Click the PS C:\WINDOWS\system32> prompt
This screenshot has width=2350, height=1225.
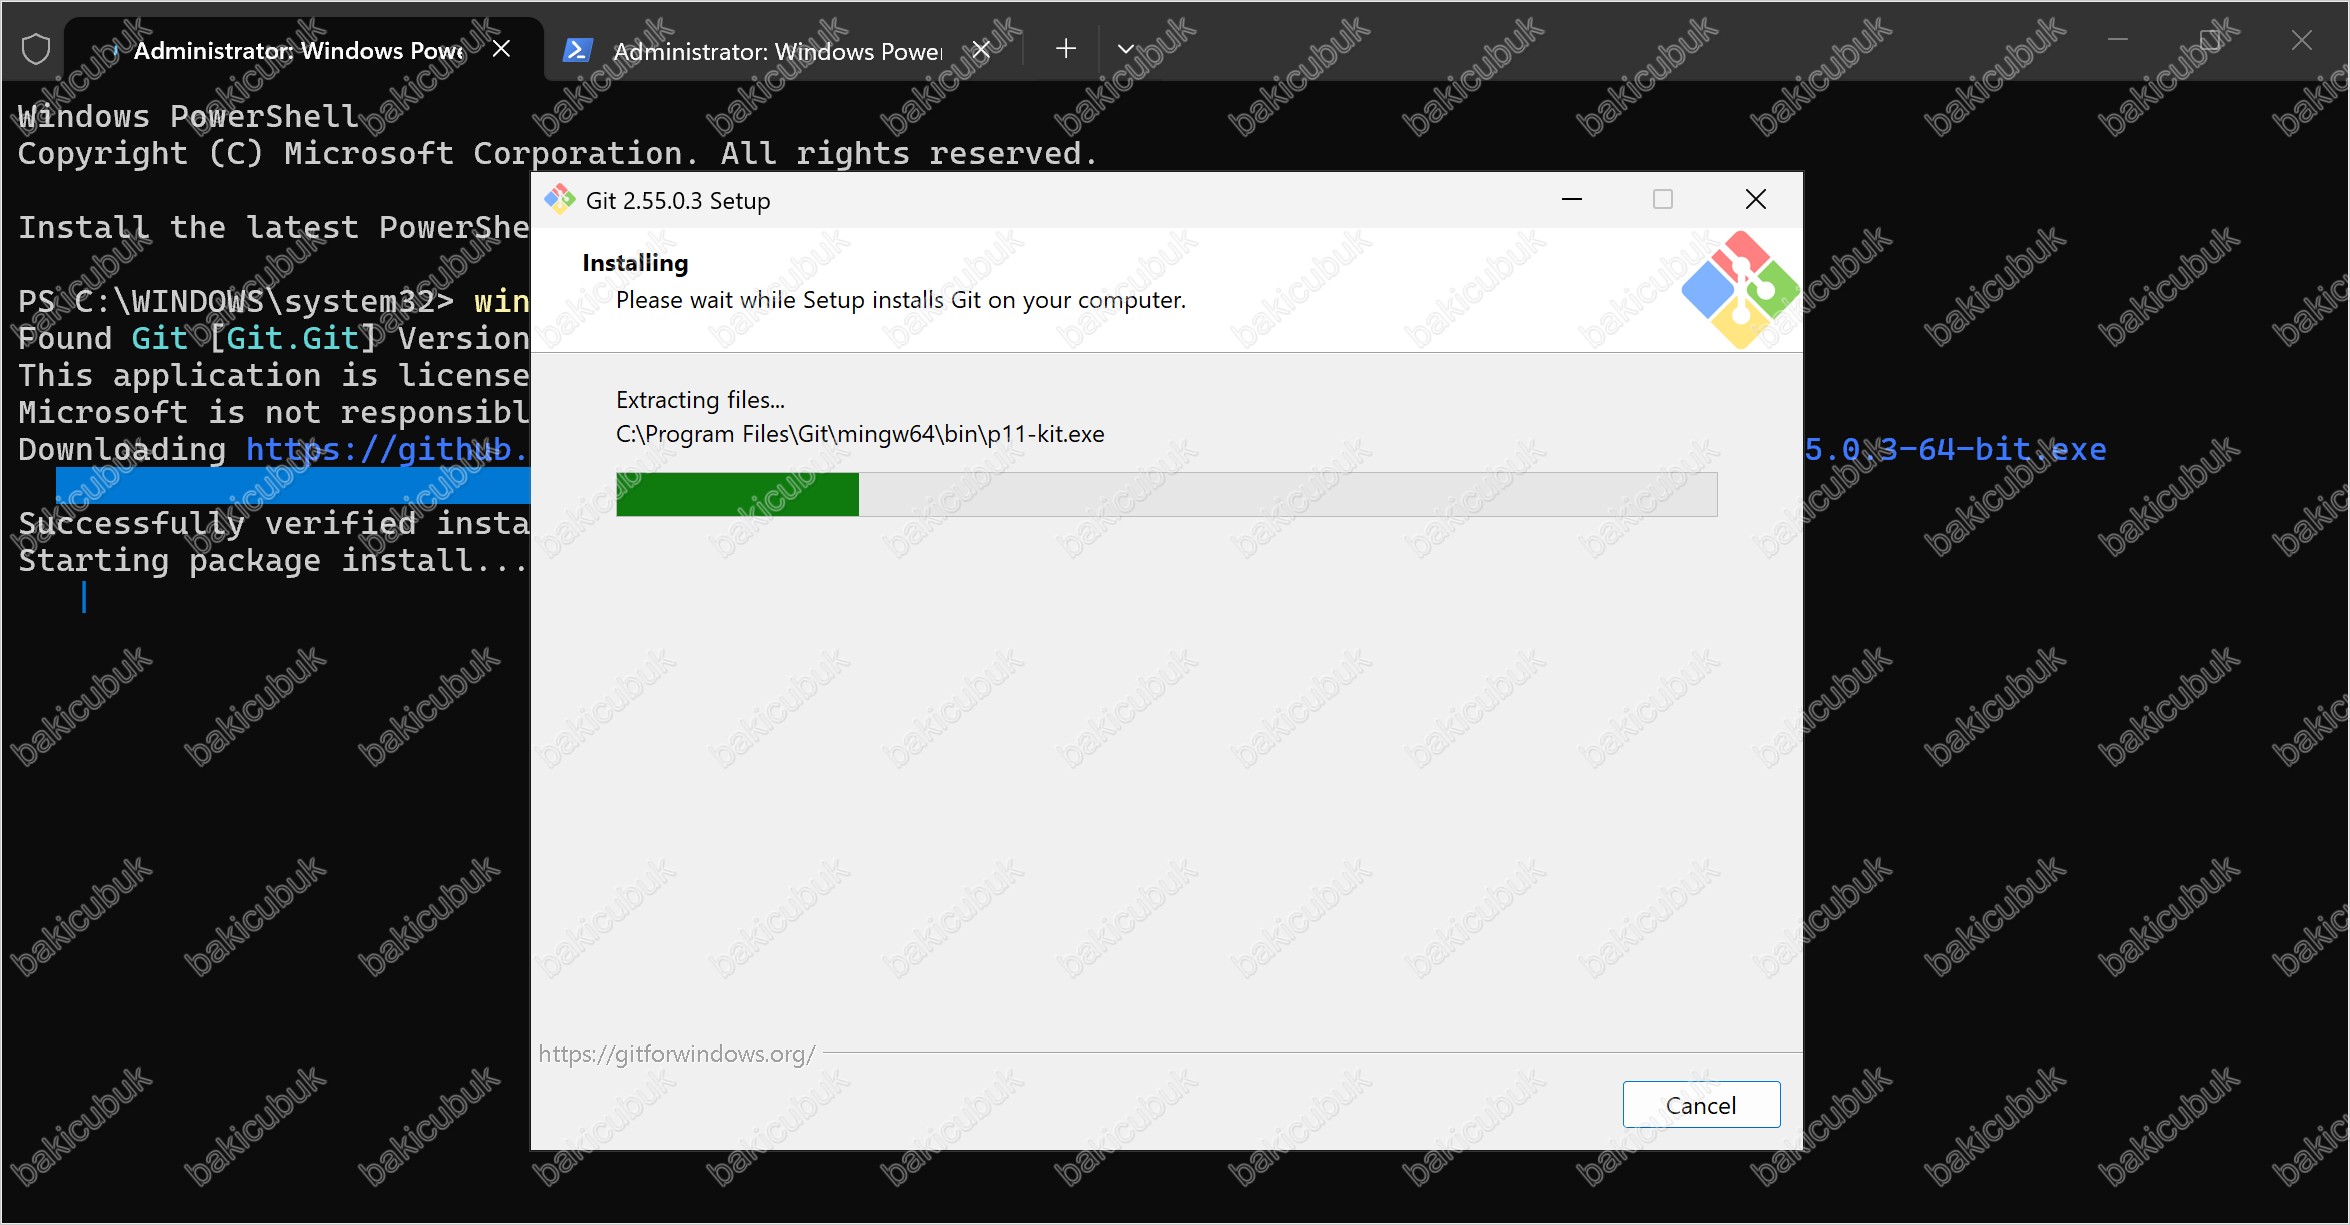(236, 302)
